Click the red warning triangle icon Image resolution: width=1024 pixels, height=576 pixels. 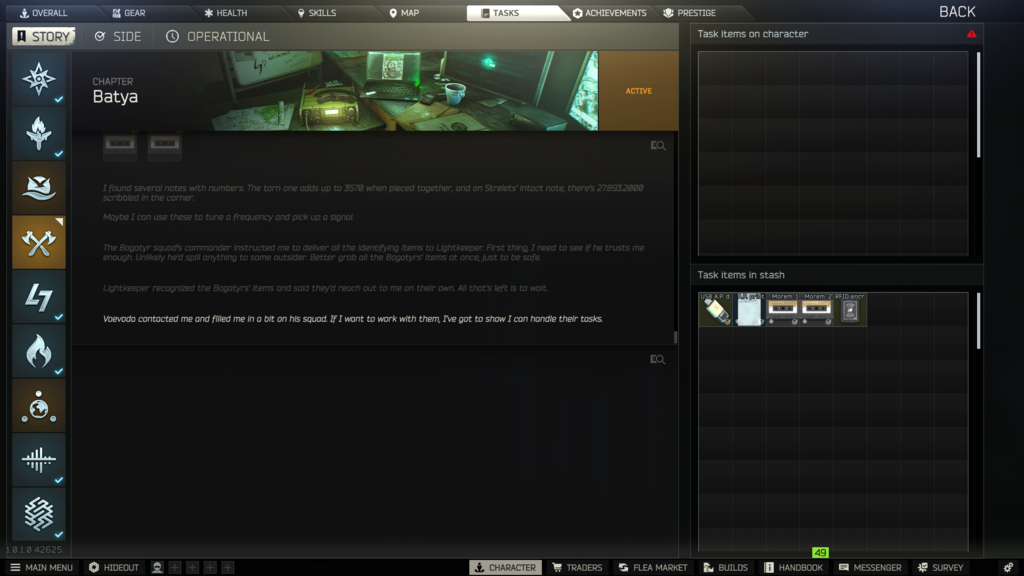point(971,34)
